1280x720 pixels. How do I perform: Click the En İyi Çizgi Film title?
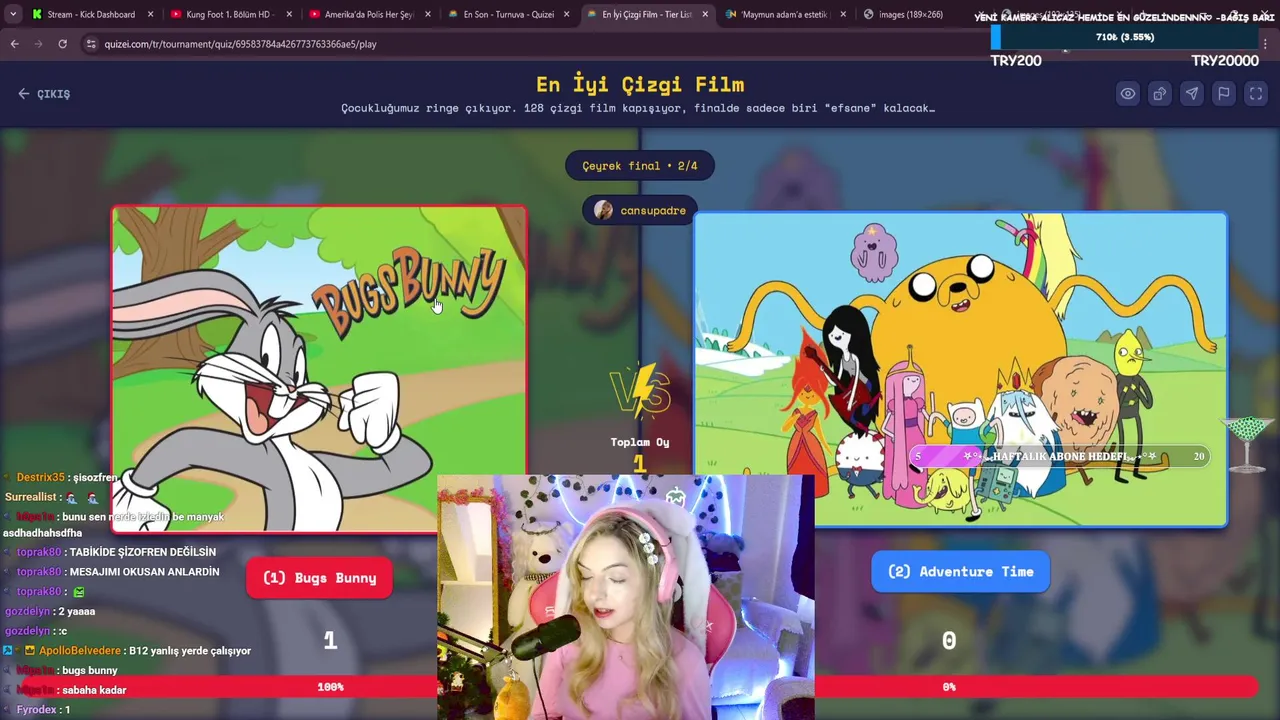[x=640, y=84]
